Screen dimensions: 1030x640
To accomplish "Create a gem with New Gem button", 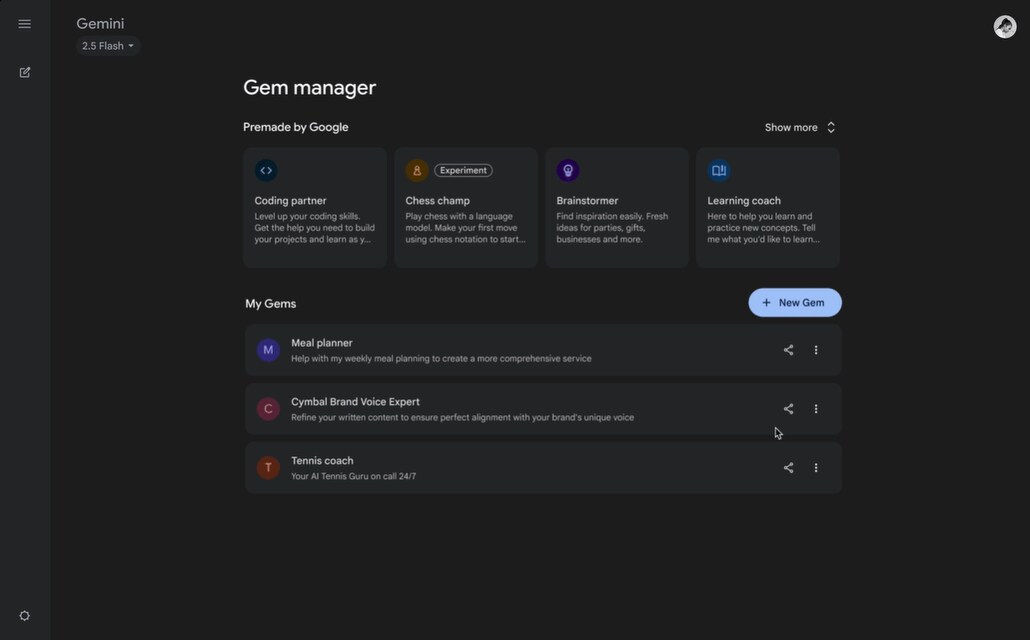I will click(794, 303).
